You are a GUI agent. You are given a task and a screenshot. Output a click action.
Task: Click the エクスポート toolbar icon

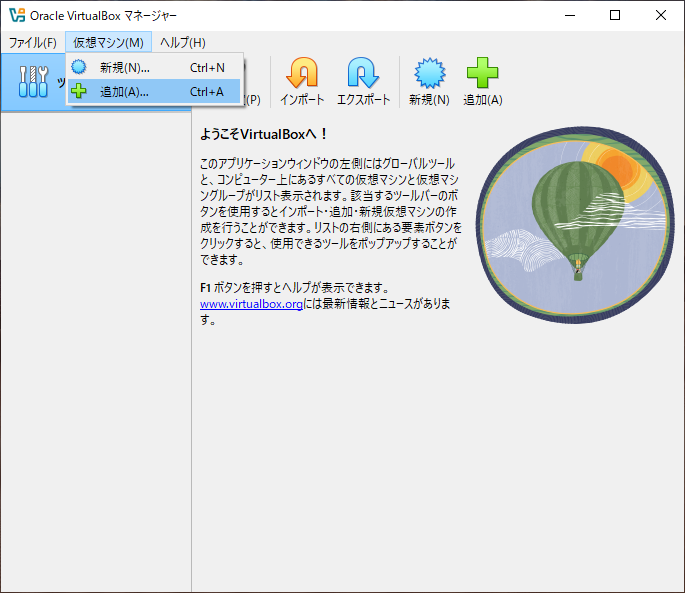tap(363, 82)
